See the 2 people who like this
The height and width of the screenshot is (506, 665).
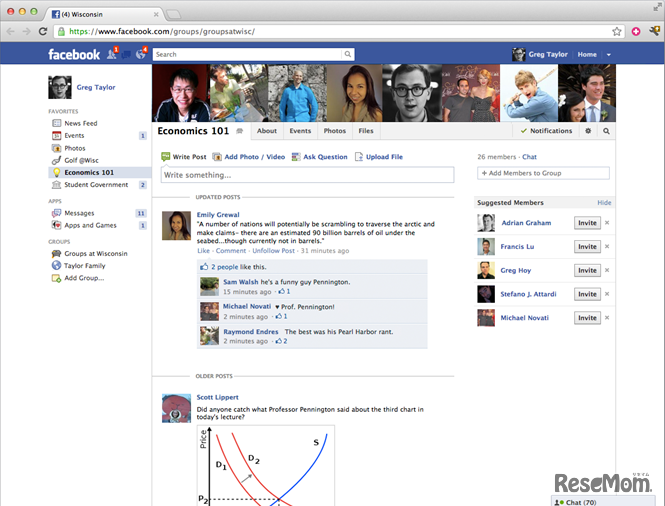224,267
